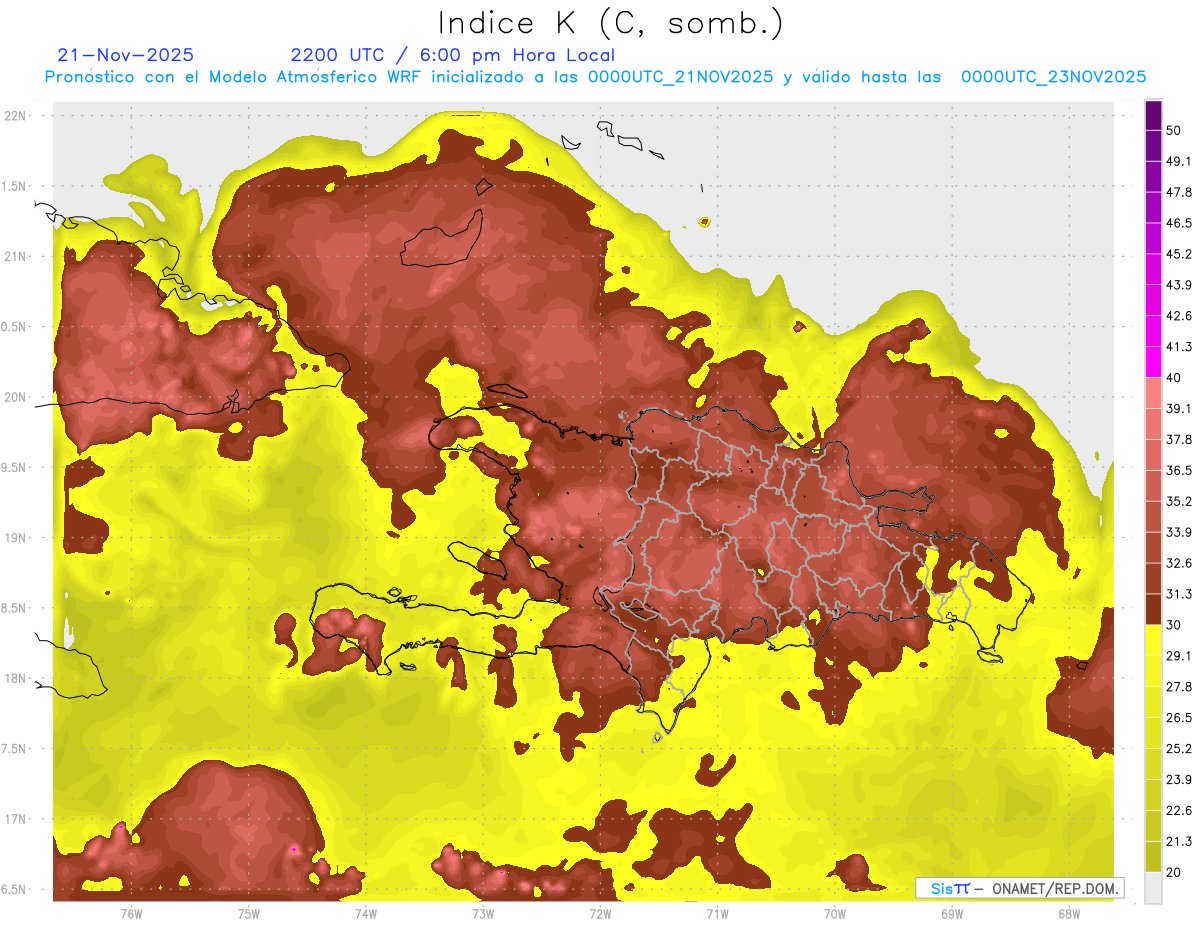Click the 18N latitude label
This screenshot has height=927, width=1200.
[16, 679]
